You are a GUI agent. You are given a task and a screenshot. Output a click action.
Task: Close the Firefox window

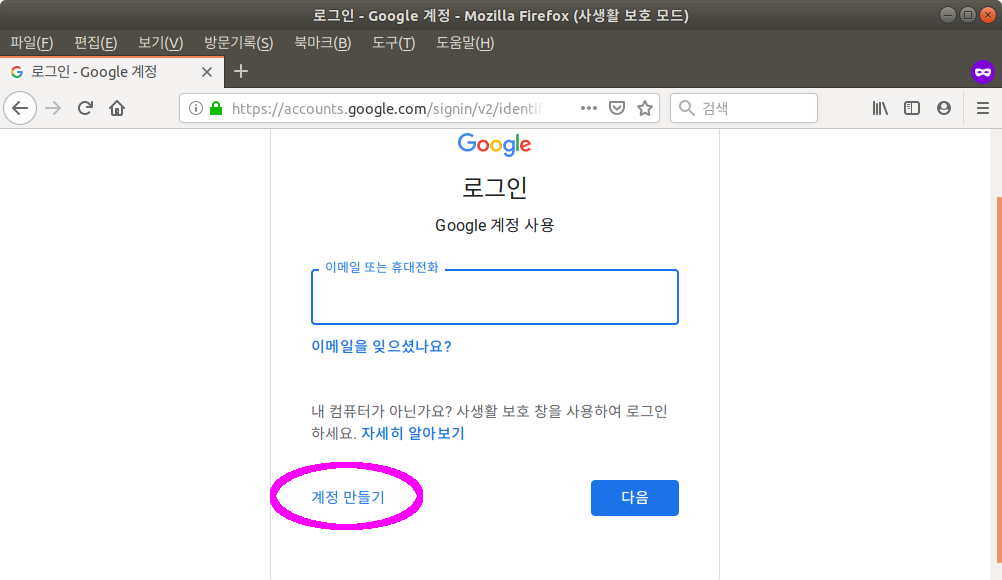[988, 15]
